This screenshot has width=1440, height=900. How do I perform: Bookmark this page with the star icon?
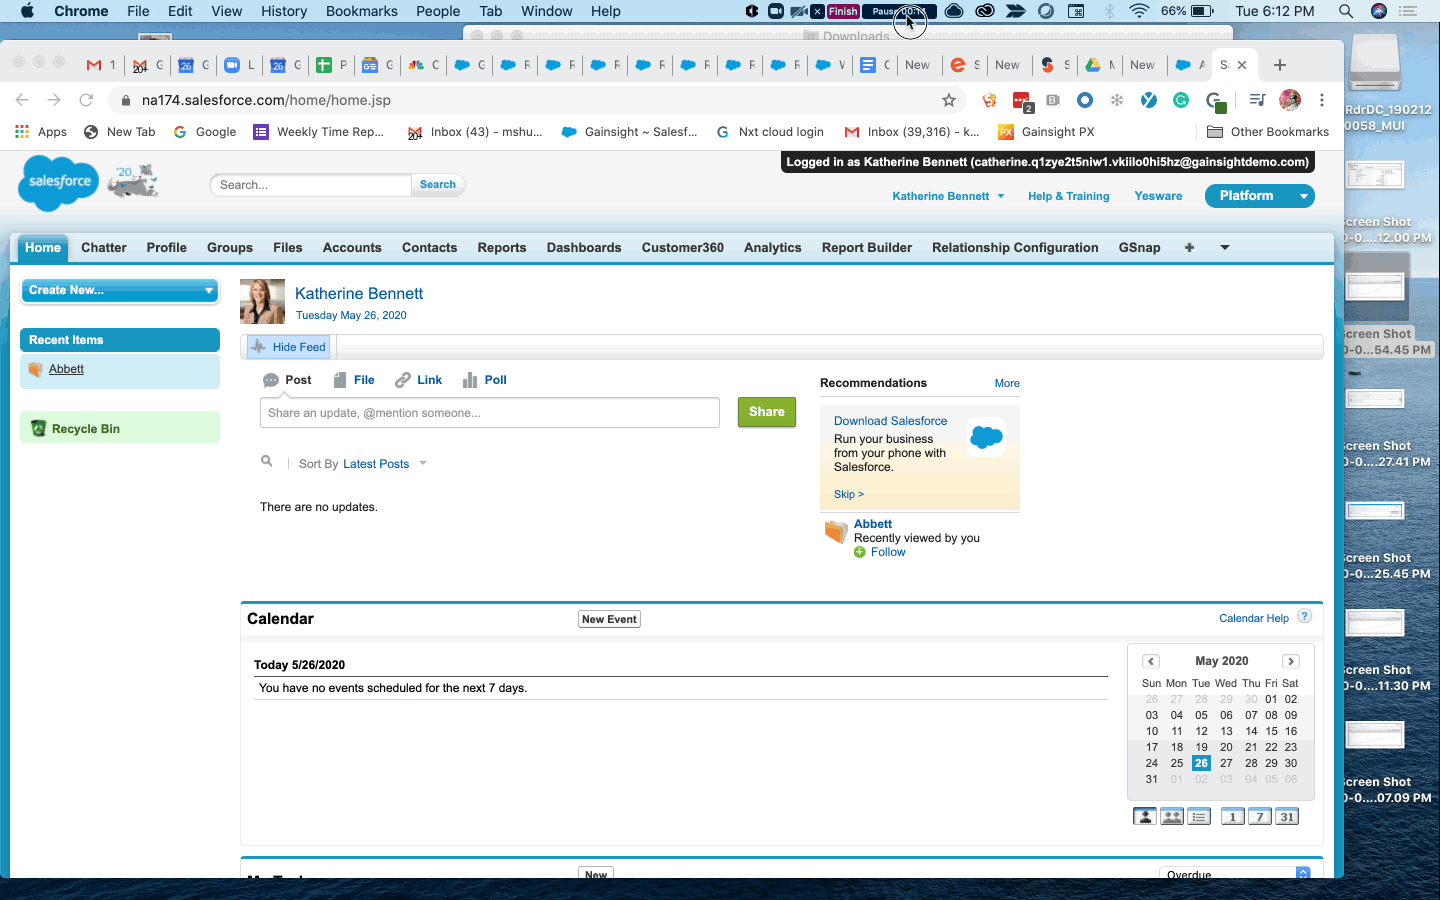coord(949,100)
